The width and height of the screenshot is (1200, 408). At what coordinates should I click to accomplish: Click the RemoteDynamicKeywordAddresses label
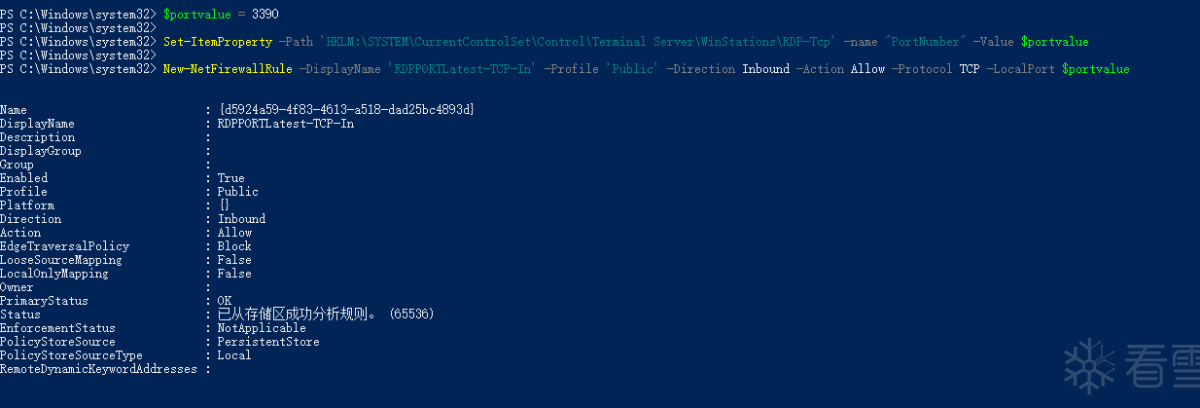pos(100,369)
